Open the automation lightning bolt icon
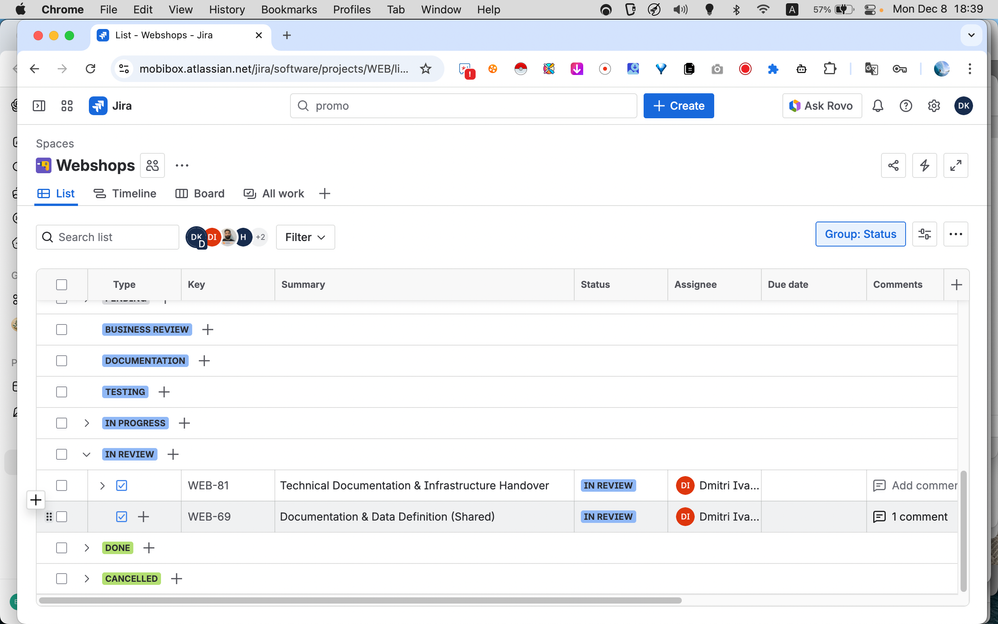 pos(925,166)
